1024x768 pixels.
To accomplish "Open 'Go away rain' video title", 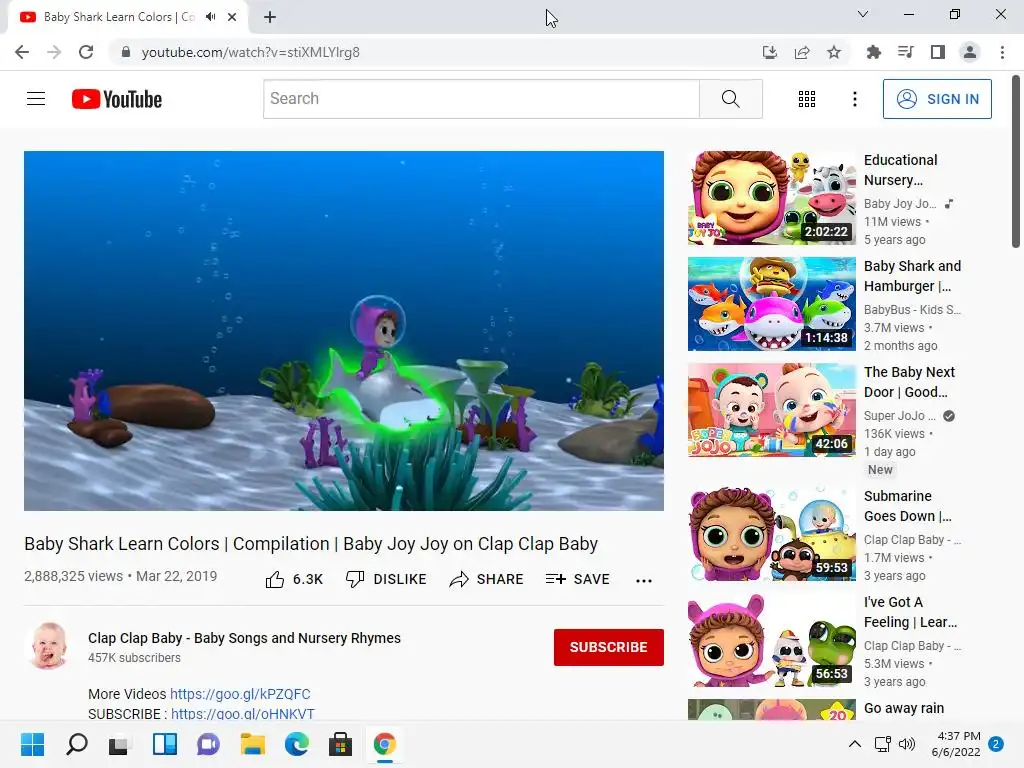I will [904, 708].
